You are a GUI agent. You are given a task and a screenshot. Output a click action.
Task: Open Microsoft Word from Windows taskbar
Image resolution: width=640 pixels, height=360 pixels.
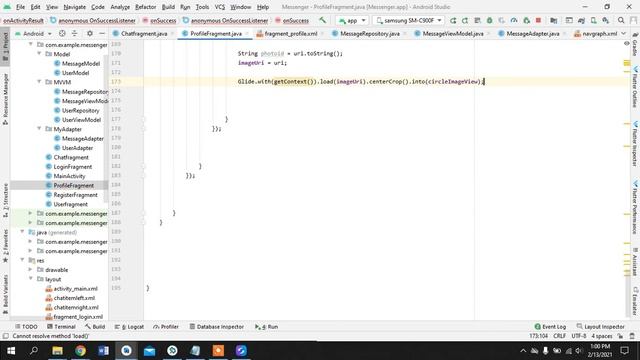point(103,351)
